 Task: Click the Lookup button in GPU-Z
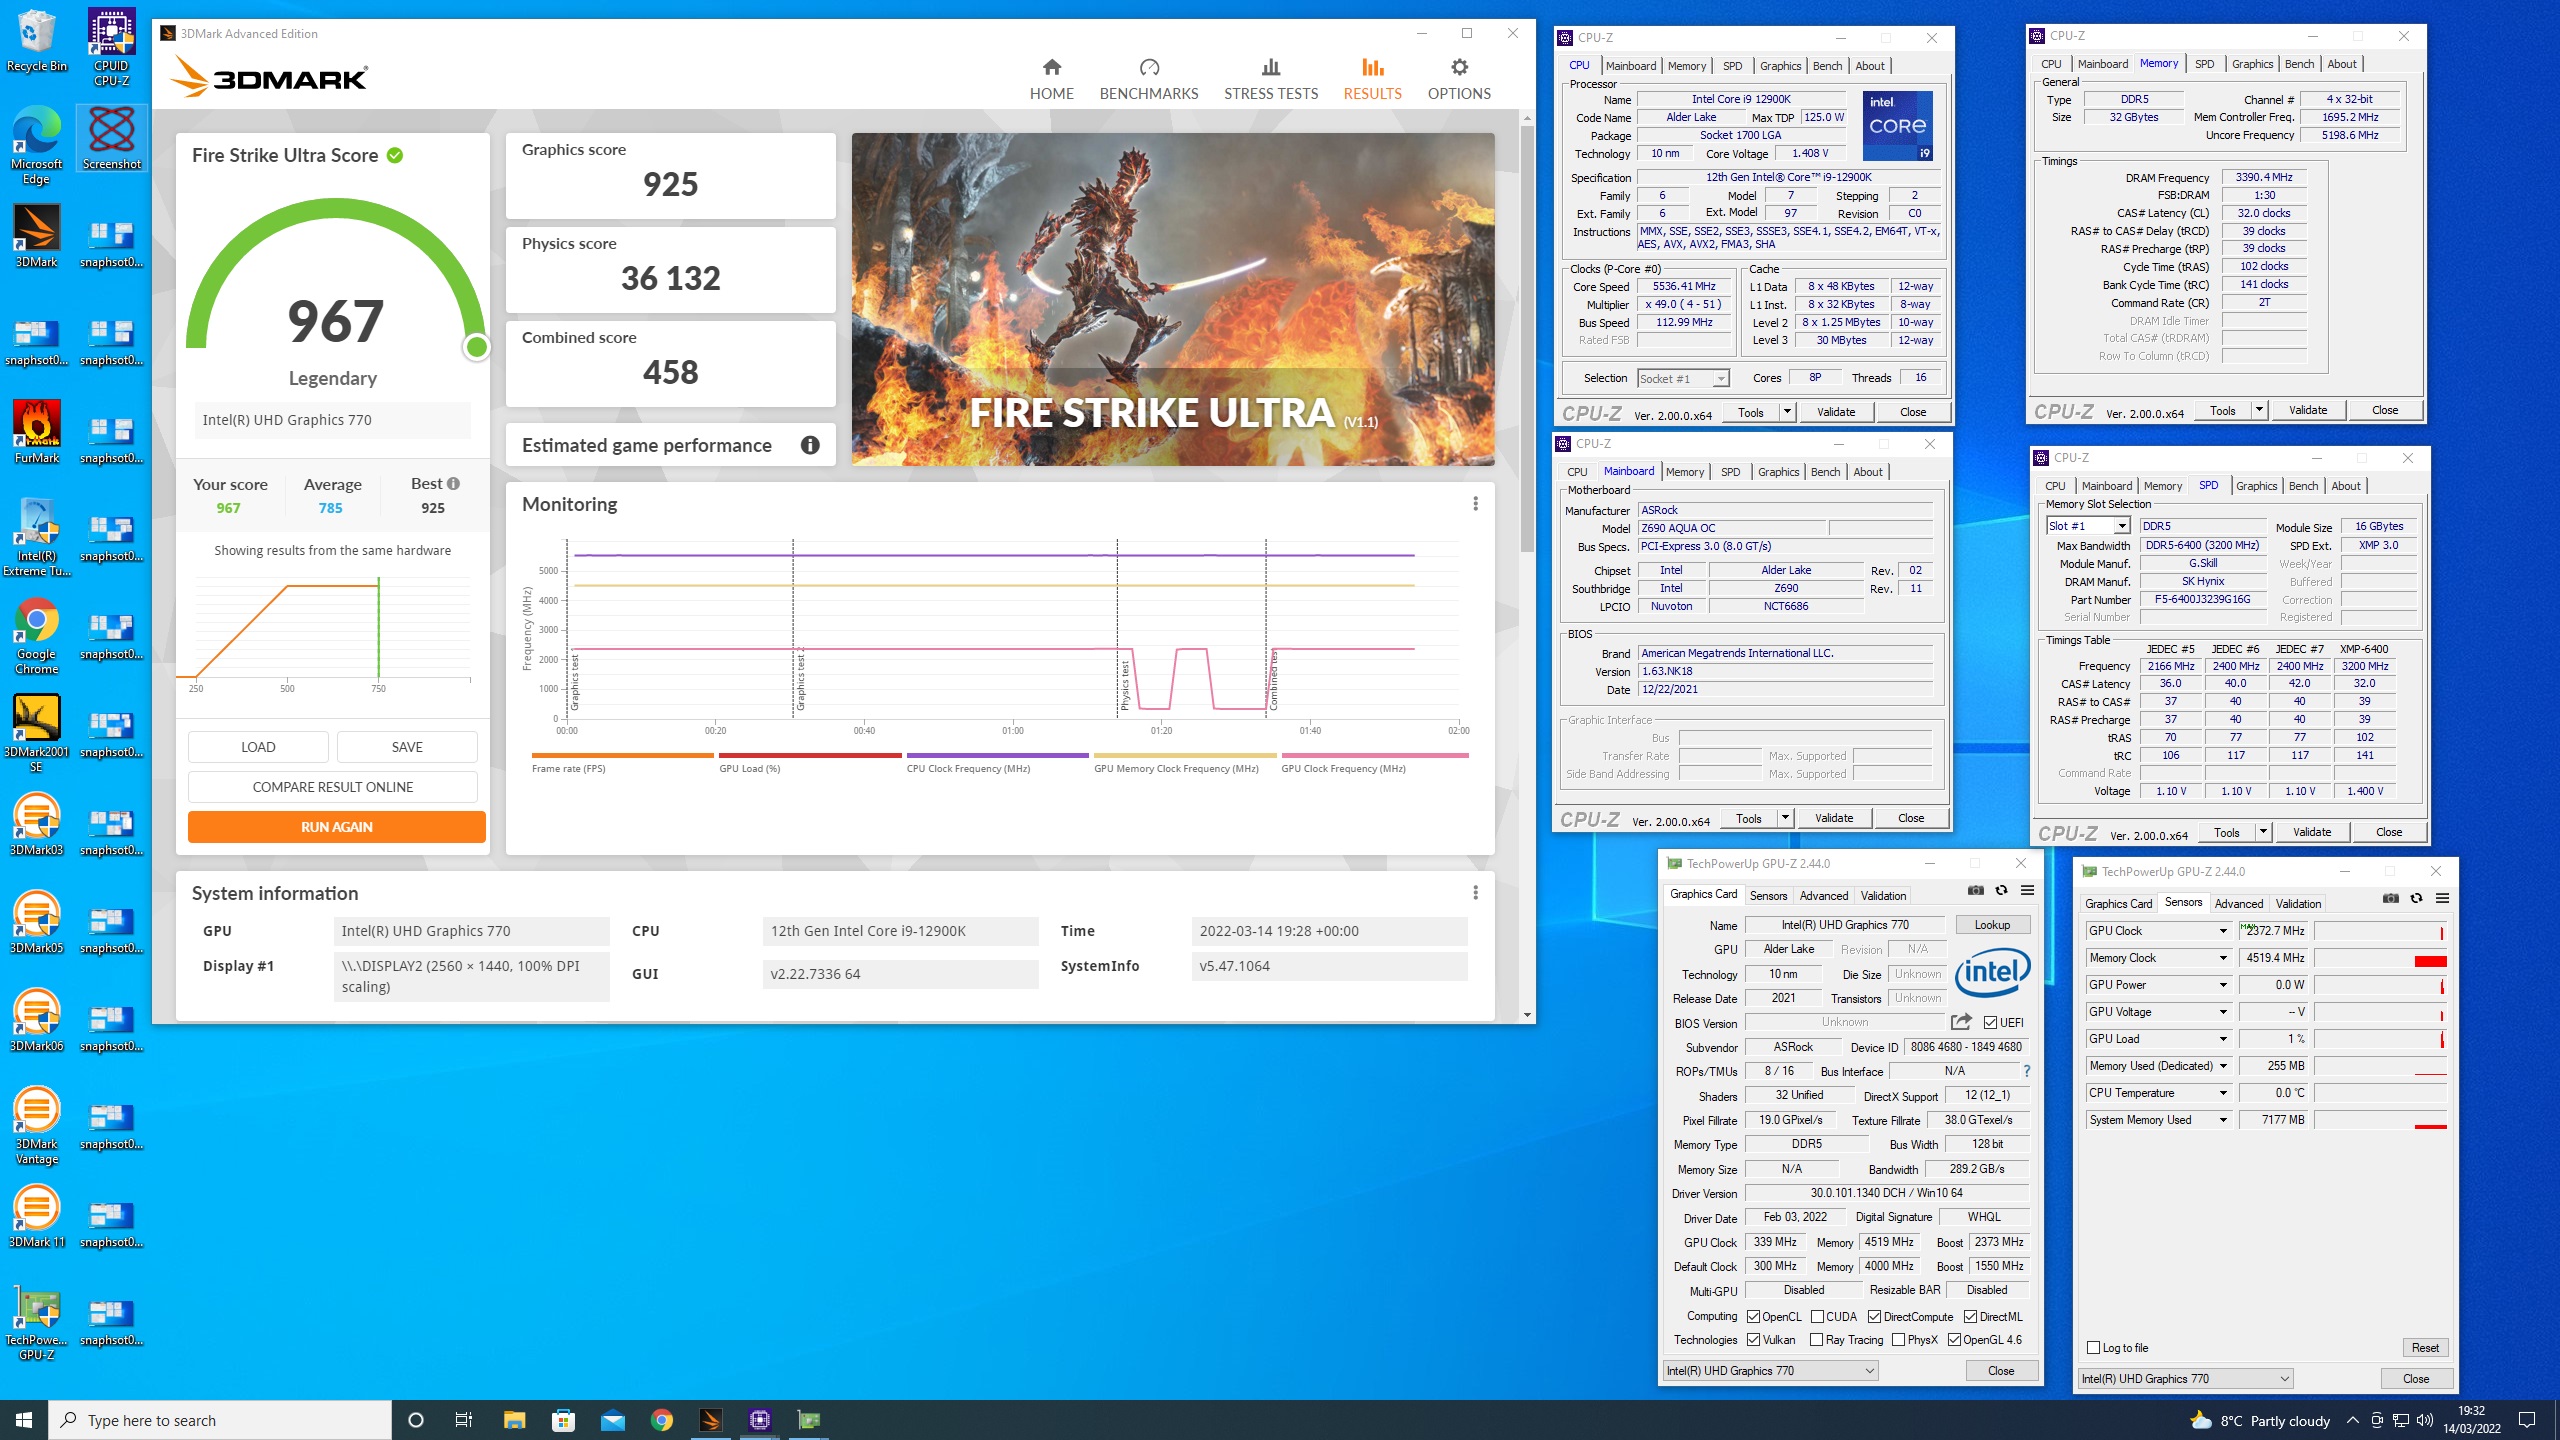click(x=1992, y=925)
